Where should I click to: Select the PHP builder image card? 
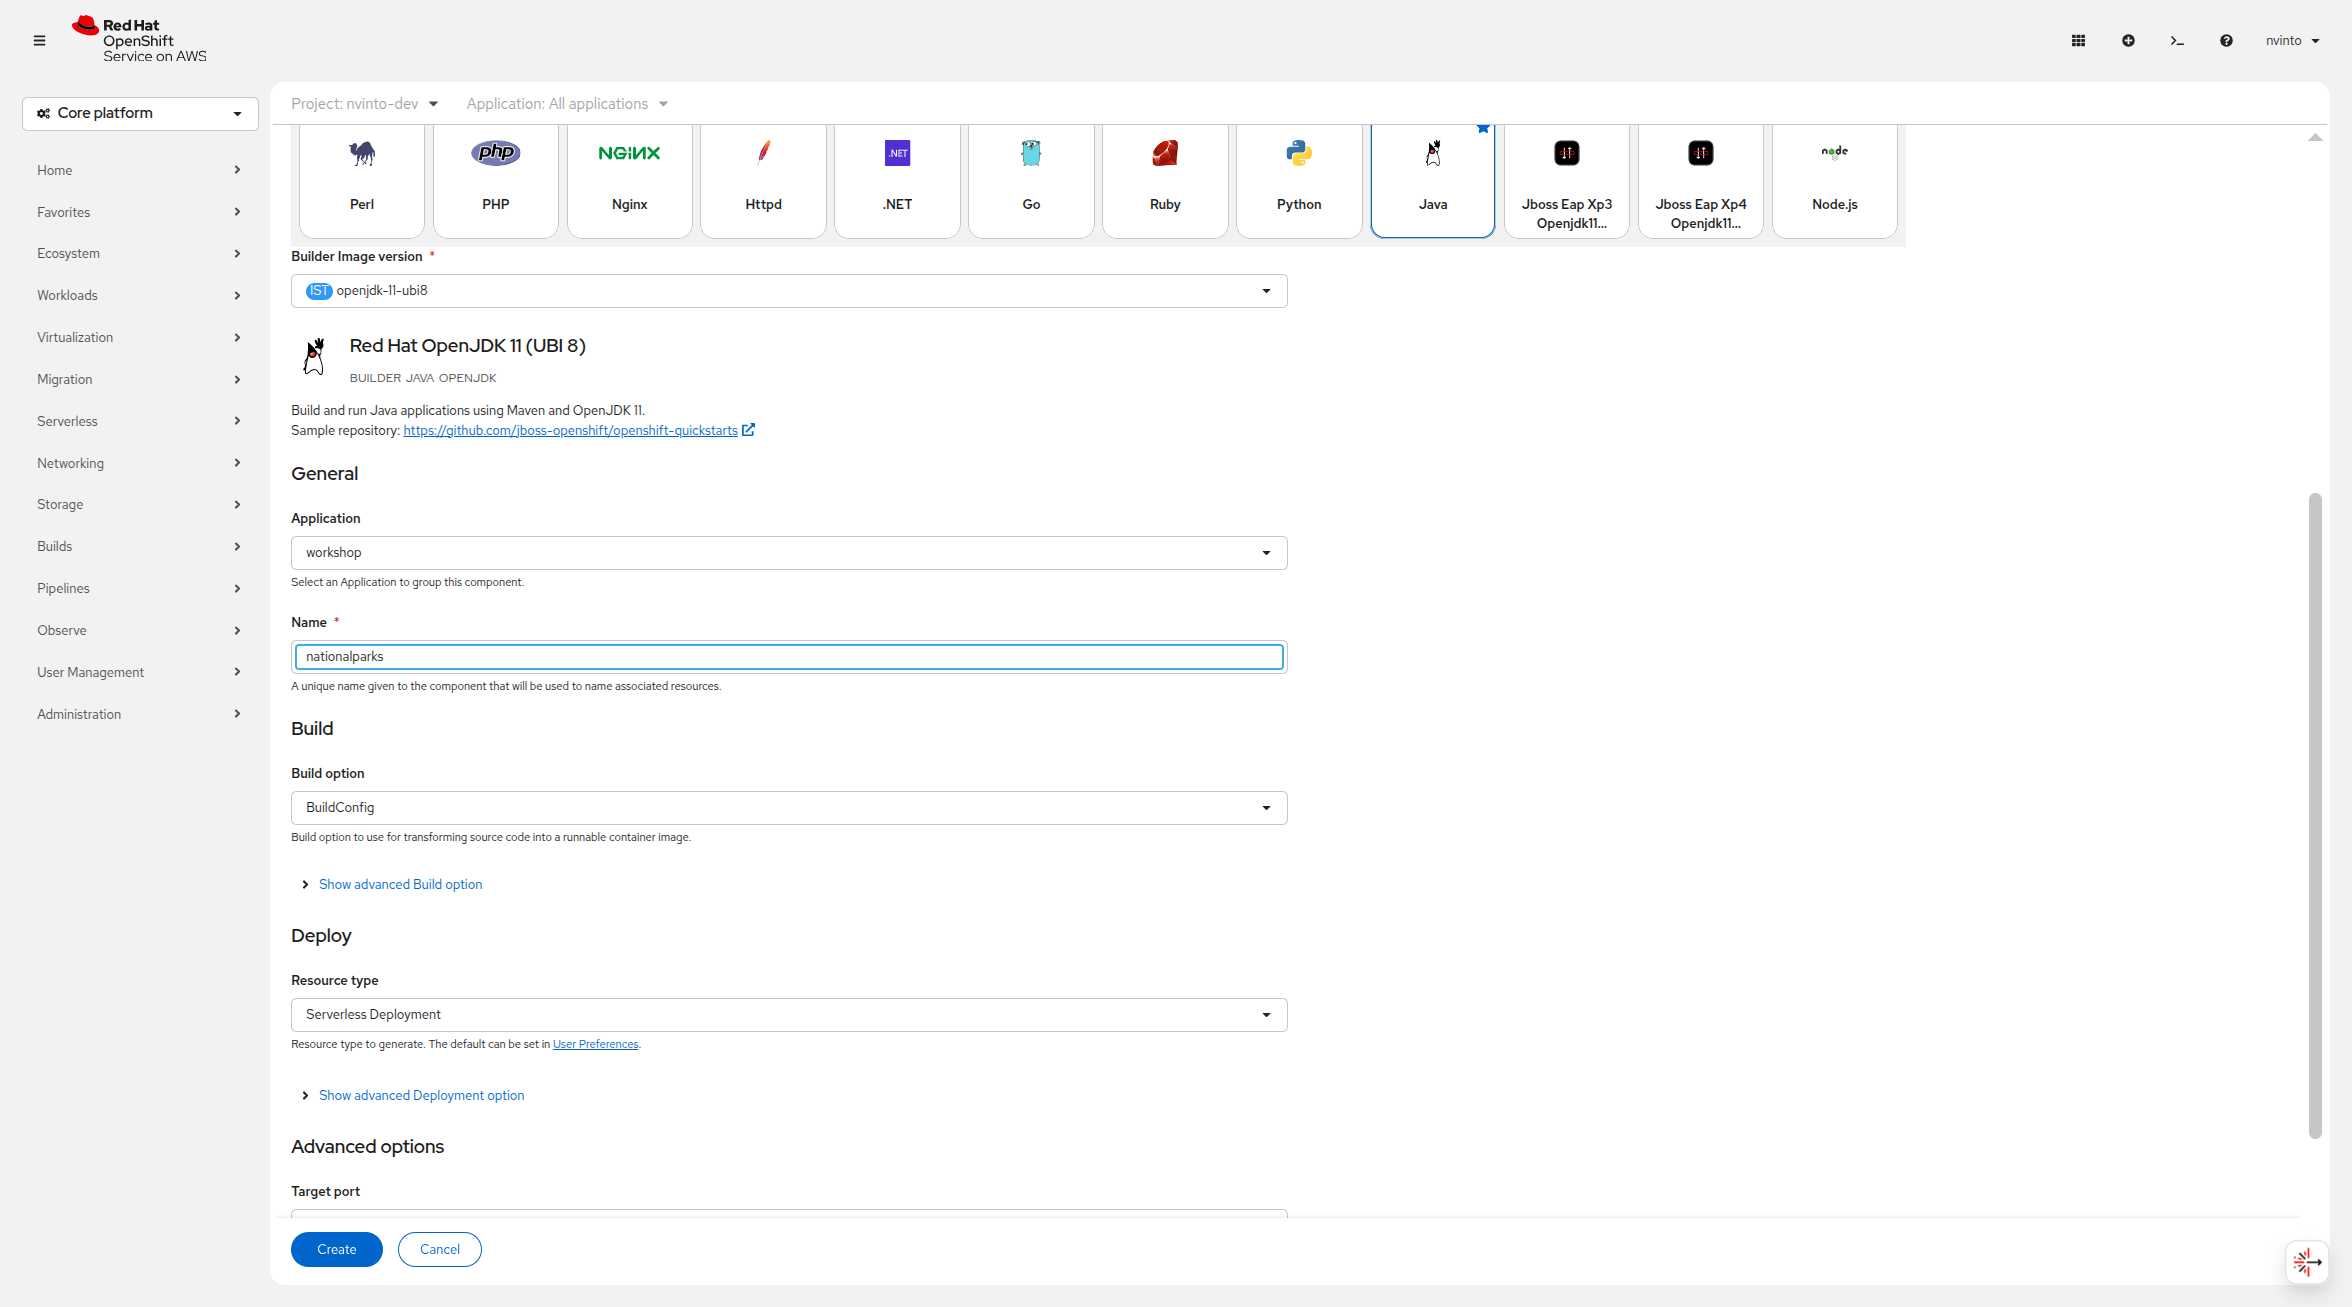click(496, 181)
